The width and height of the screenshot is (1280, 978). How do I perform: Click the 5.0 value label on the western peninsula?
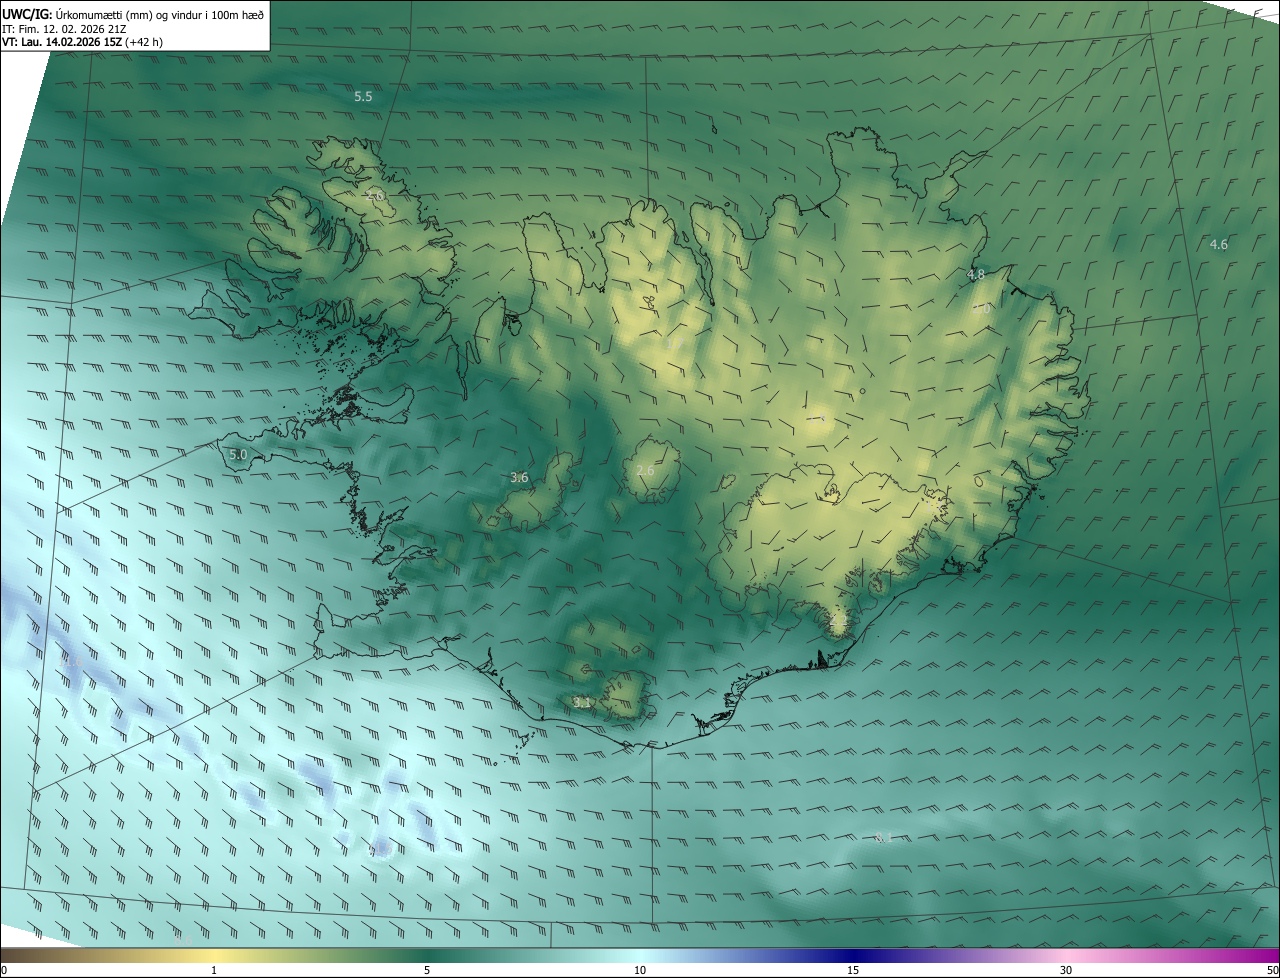pos(238,454)
